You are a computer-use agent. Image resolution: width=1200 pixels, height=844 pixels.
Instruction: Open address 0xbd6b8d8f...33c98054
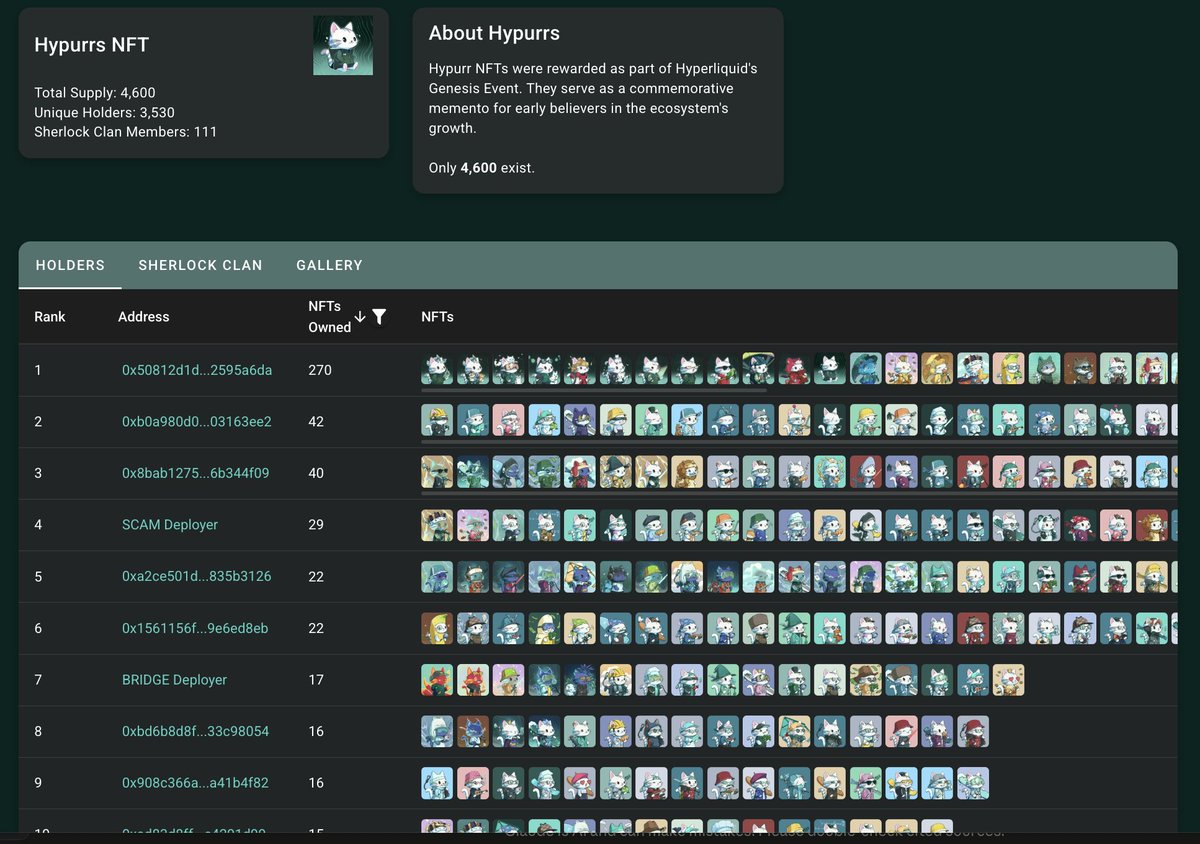[x=195, y=731]
